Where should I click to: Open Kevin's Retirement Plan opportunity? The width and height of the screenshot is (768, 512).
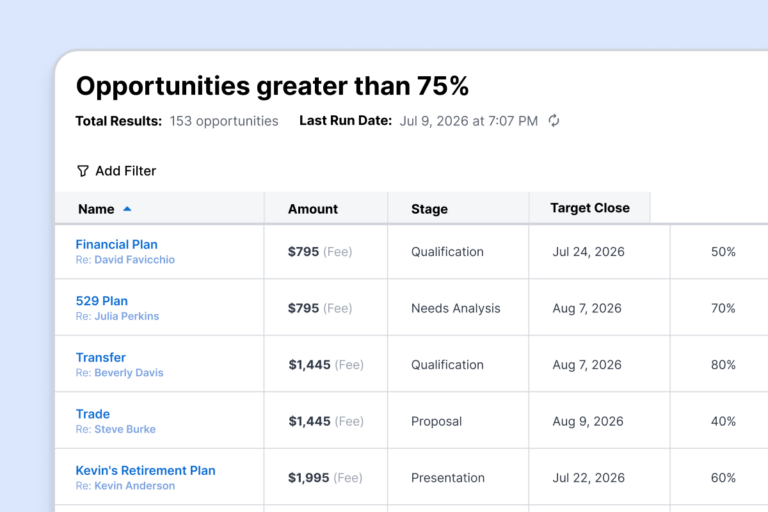click(145, 470)
